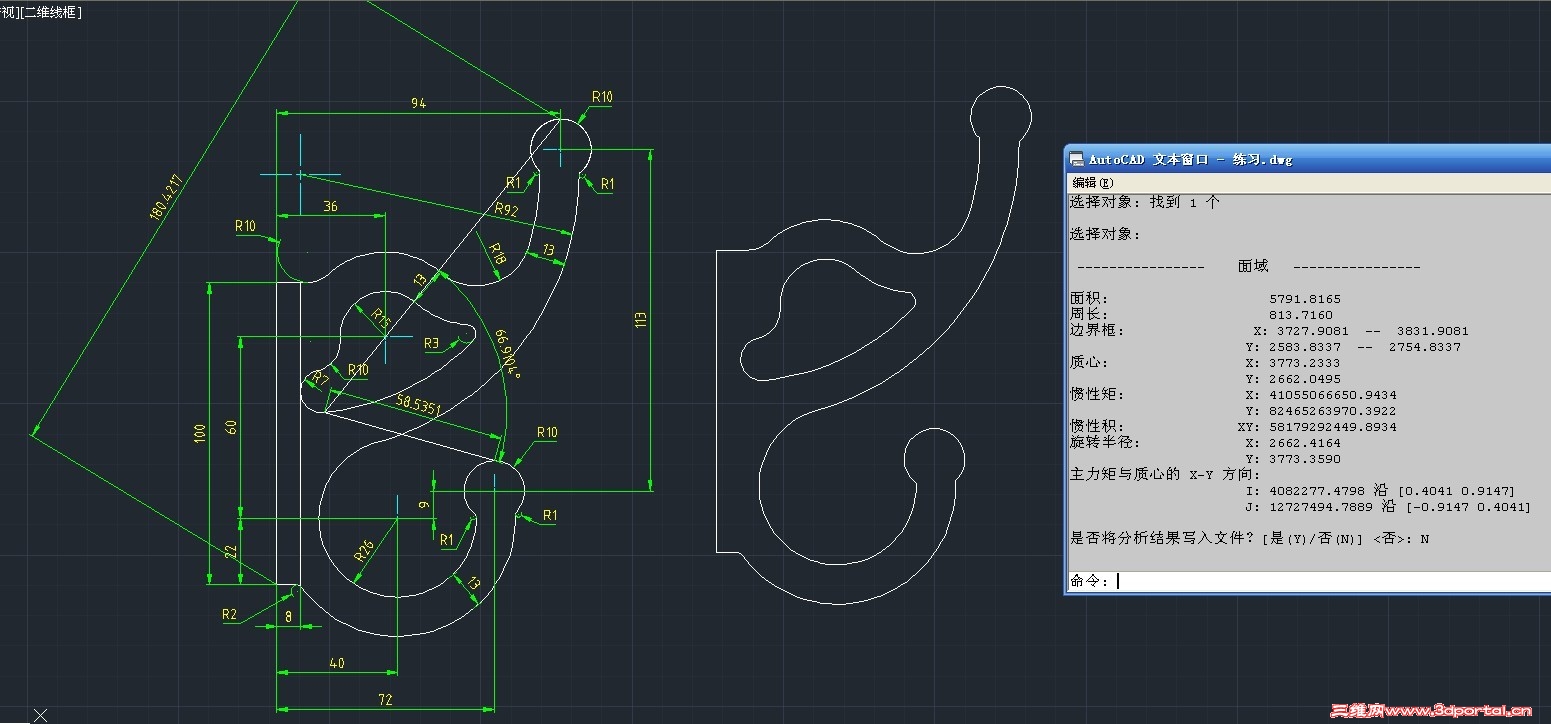Select the 58.5351 aligned dimension text
The height and width of the screenshot is (724, 1551).
pos(418,405)
